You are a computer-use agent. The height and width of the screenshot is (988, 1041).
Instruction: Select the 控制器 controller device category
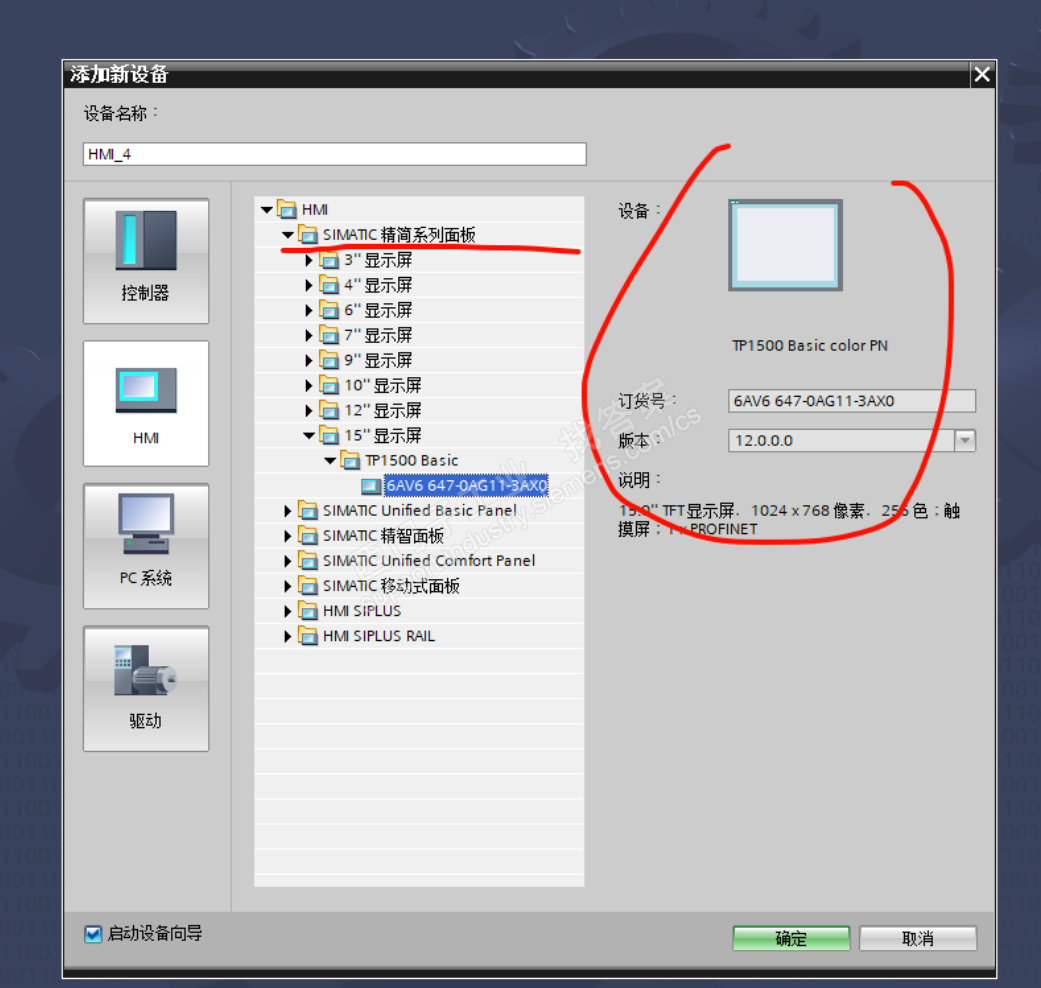click(146, 261)
